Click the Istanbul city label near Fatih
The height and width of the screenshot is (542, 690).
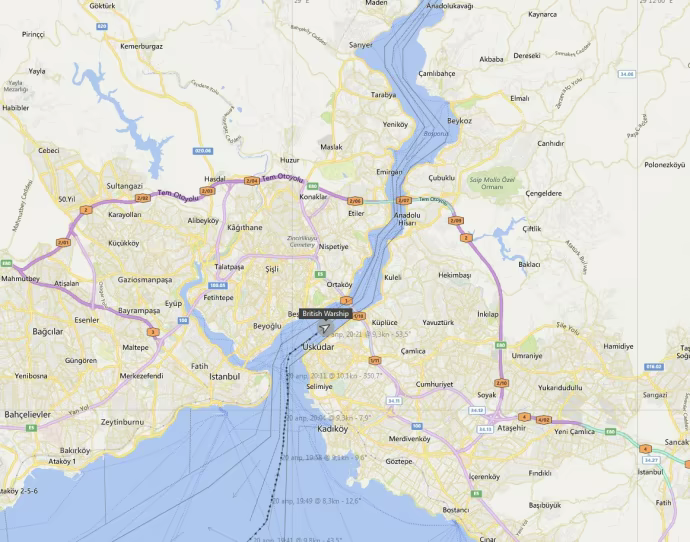224,377
